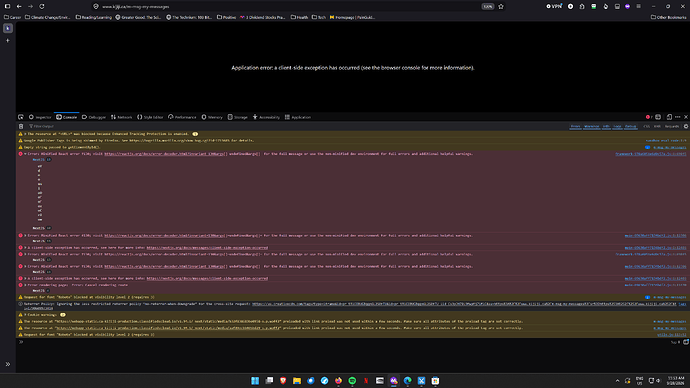Open the Homepage PainGuide bookmark
This screenshot has height=388, width=690.
pos(352,17)
